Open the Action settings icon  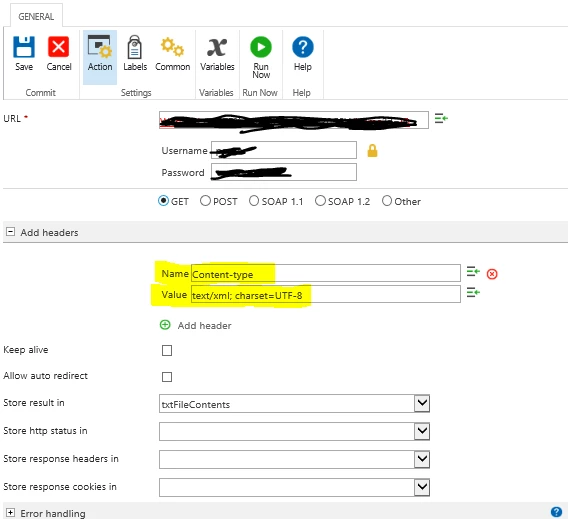click(100, 47)
